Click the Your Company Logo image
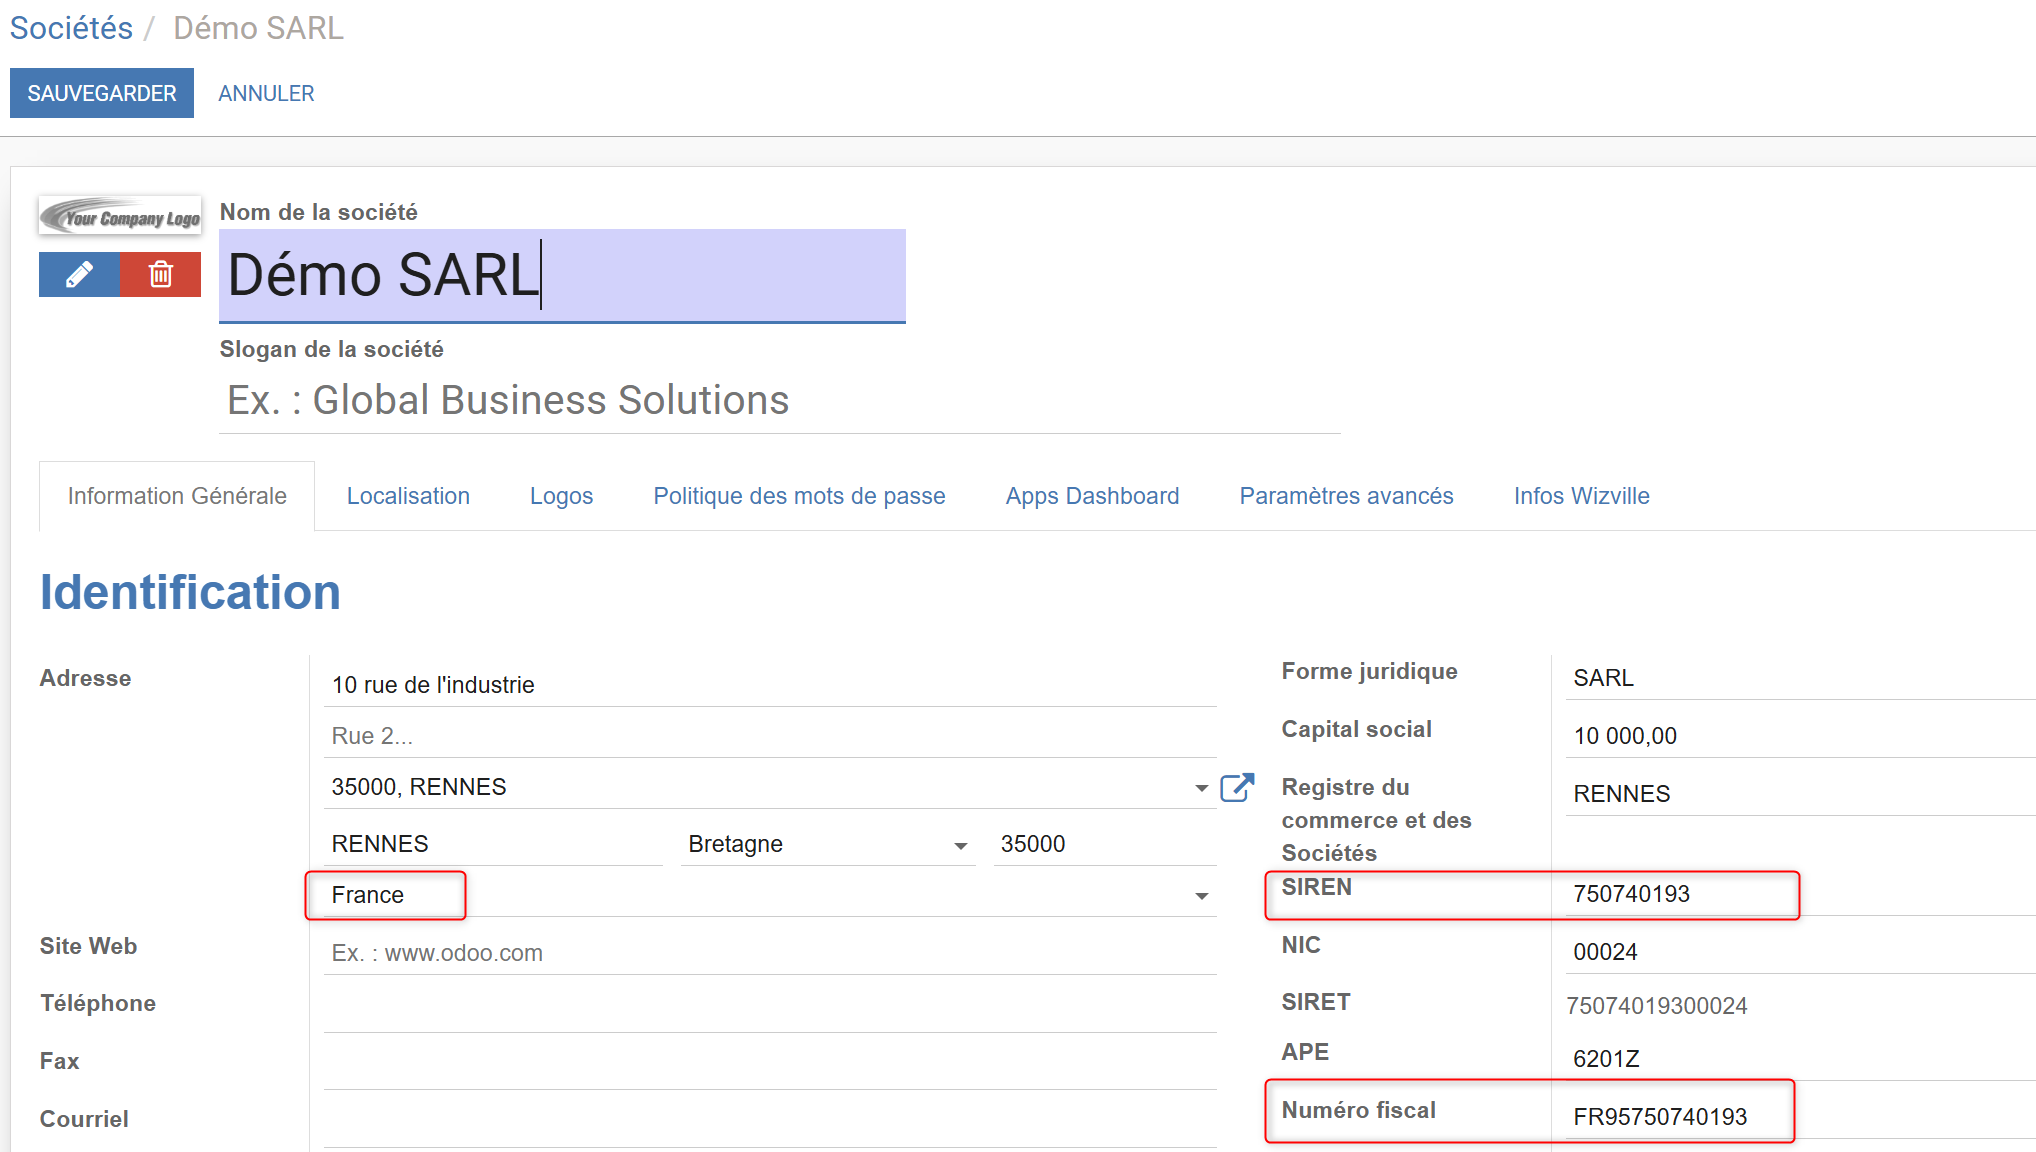 pos(120,216)
